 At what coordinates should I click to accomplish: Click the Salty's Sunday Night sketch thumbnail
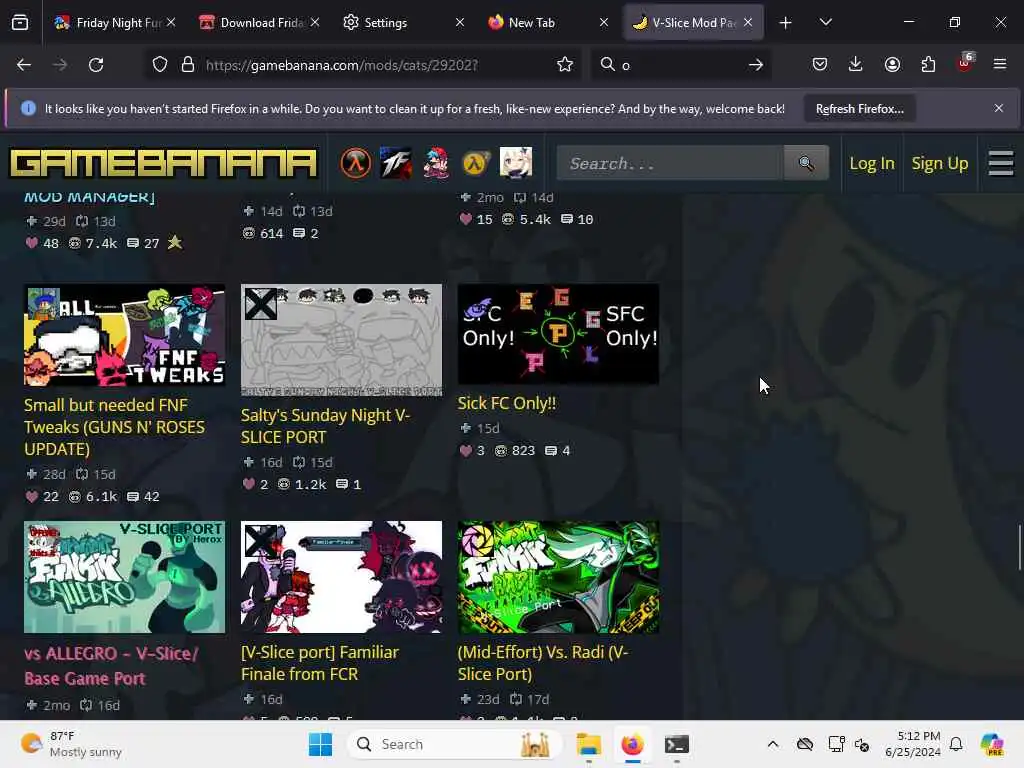[x=342, y=340]
